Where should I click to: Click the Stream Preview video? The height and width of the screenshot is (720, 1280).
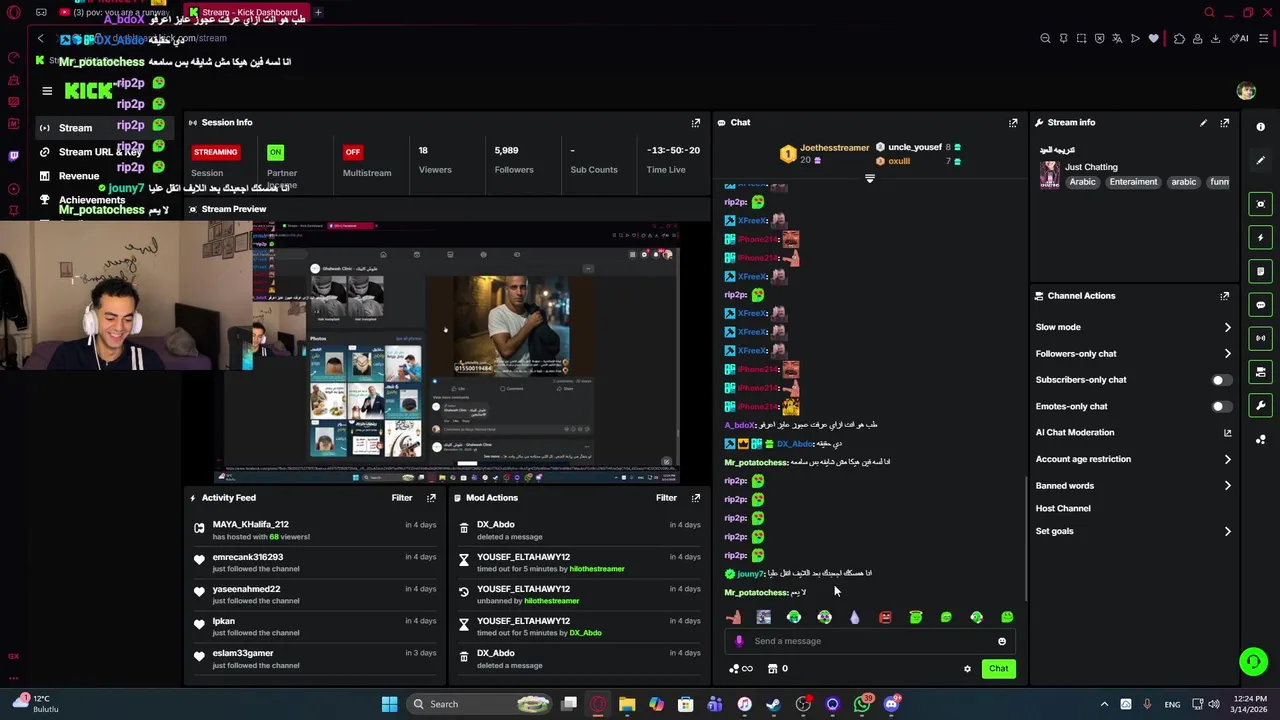448,352
